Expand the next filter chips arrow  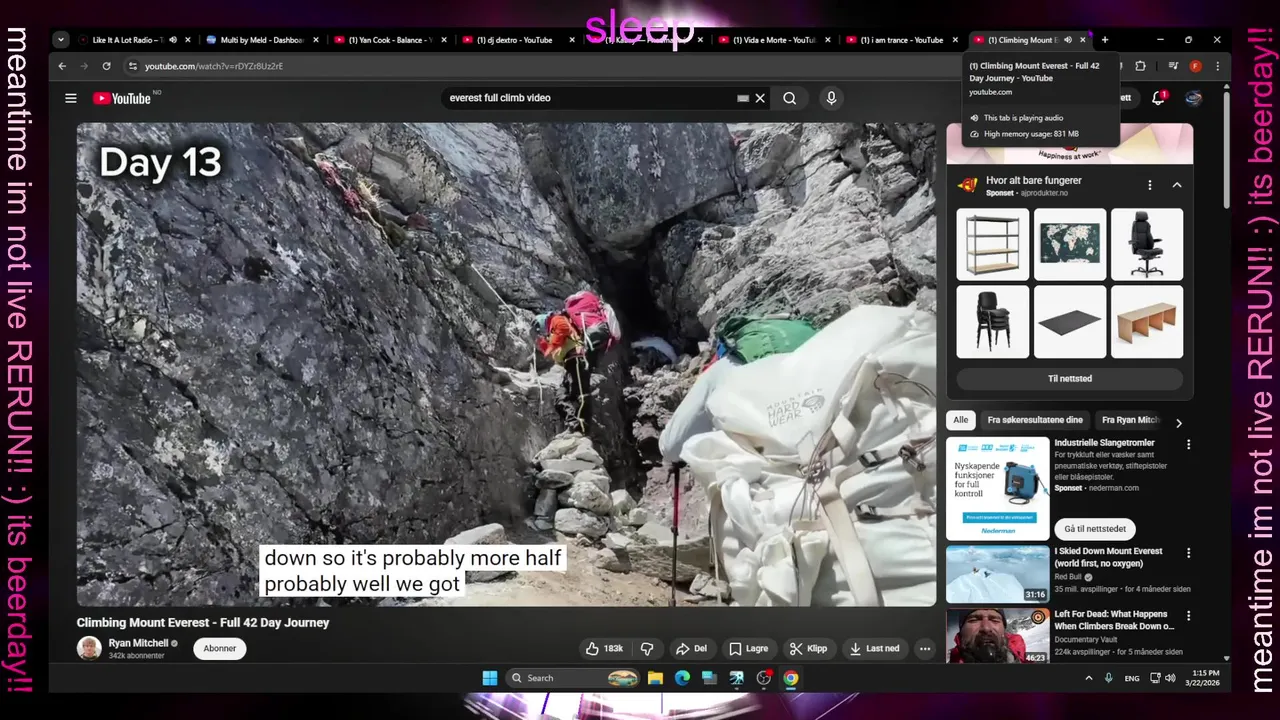(x=1178, y=423)
